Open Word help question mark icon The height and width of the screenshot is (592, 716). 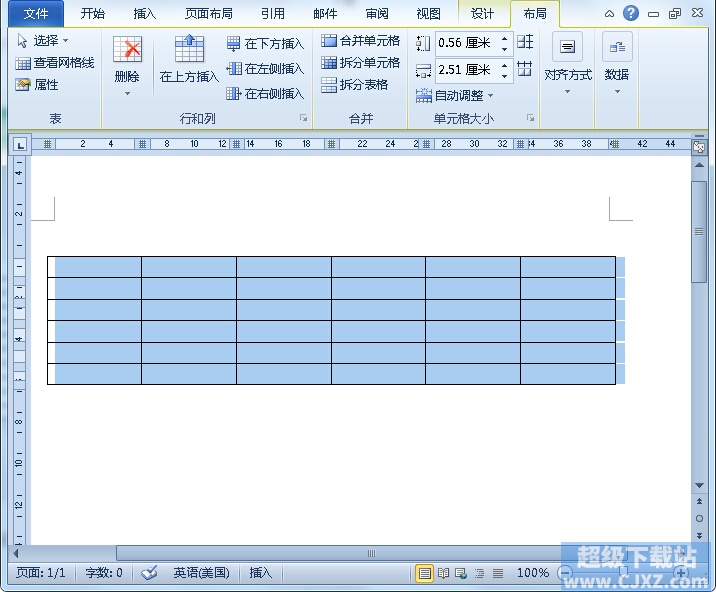click(631, 13)
